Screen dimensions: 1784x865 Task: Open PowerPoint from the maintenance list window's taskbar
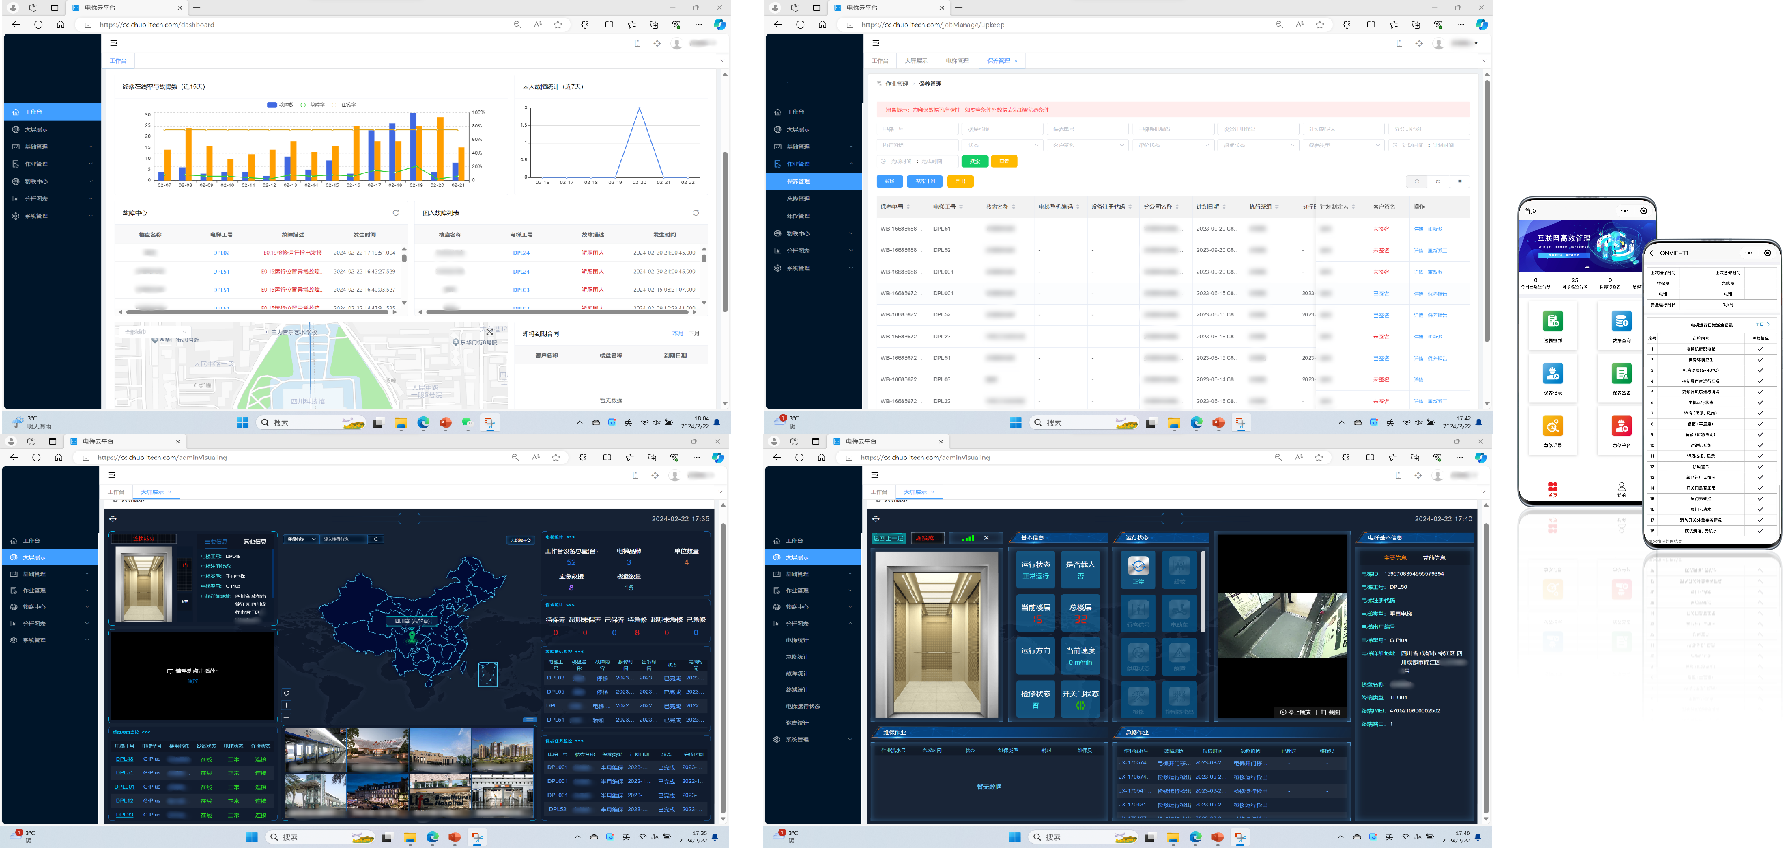click(1218, 423)
